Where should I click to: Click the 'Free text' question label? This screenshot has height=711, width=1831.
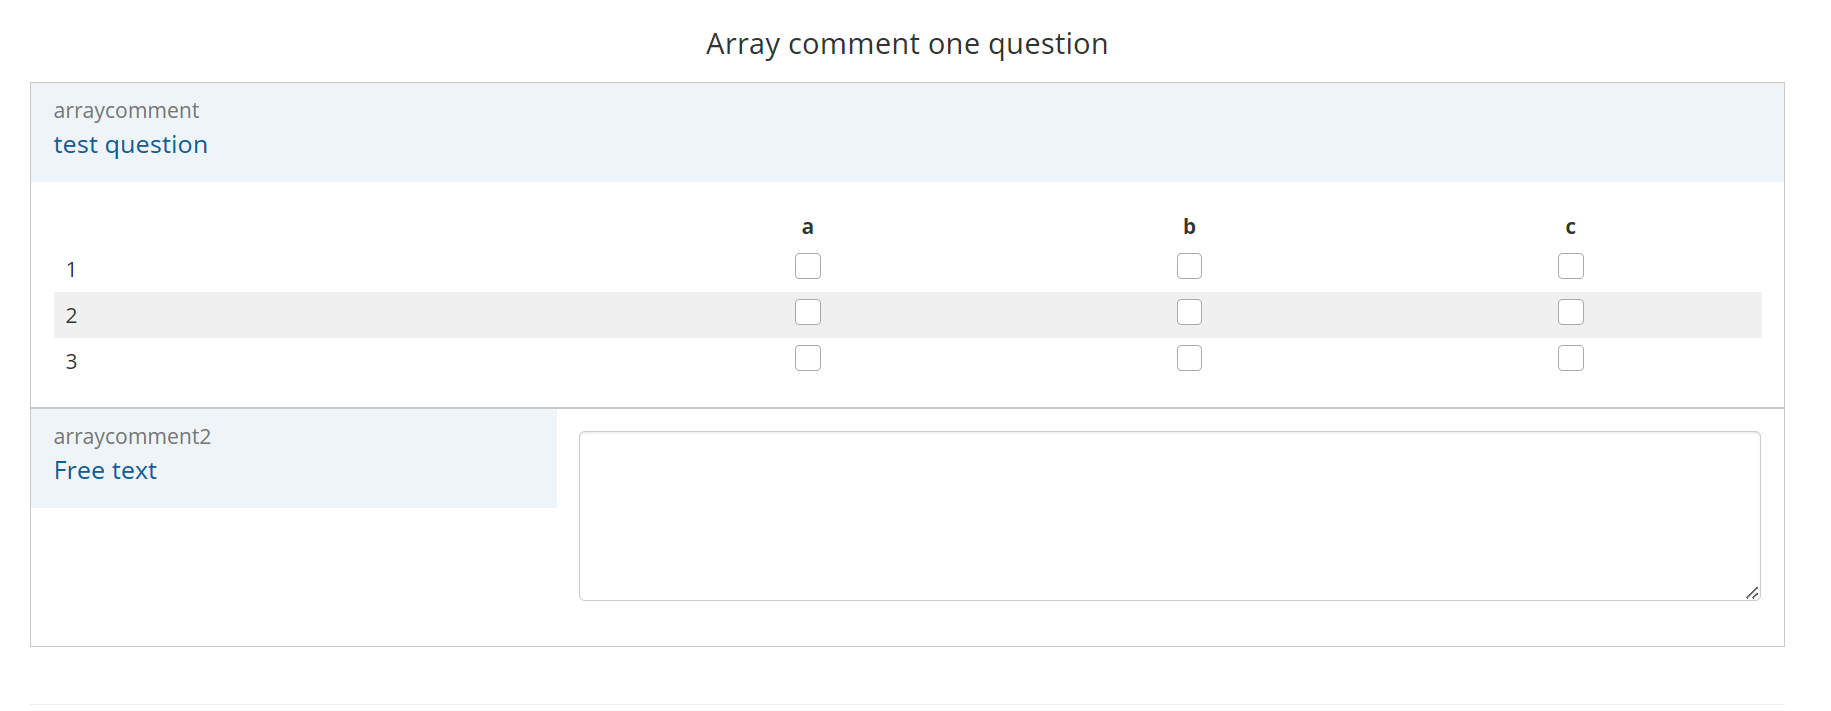(x=106, y=471)
